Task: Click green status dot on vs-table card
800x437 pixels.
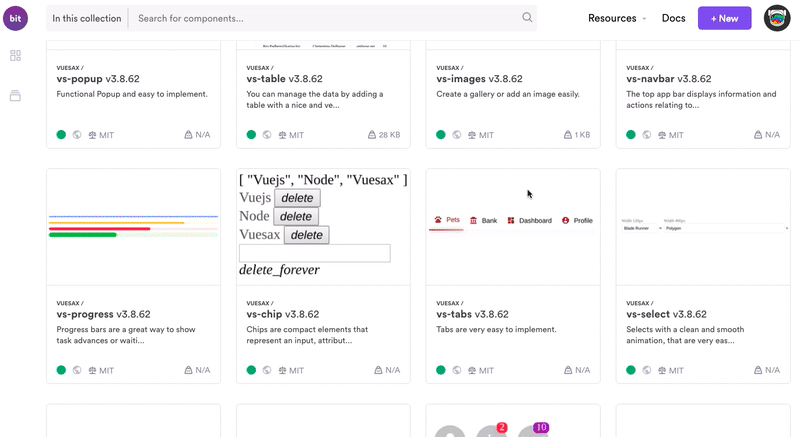Action: pyautogui.click(x=251, y=135)
